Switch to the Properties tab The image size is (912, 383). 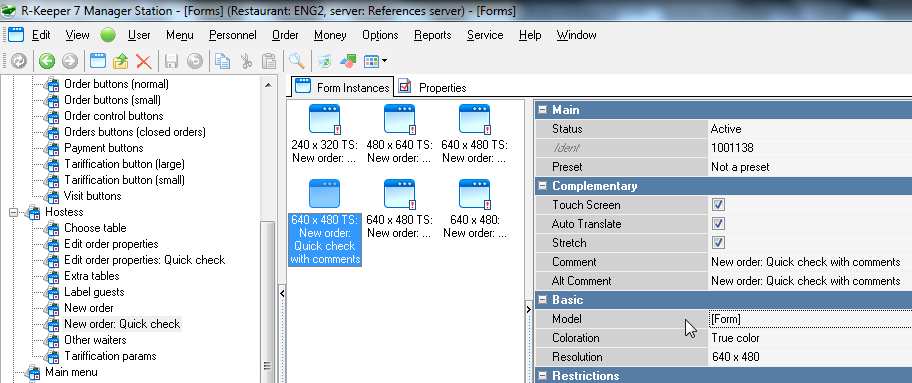pyautogui.click(x=433, y=87)
